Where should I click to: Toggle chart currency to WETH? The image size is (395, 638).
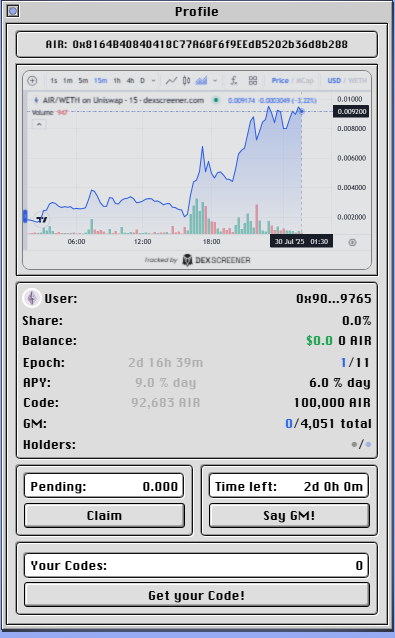pyautogui.click(x=358, y=81)
